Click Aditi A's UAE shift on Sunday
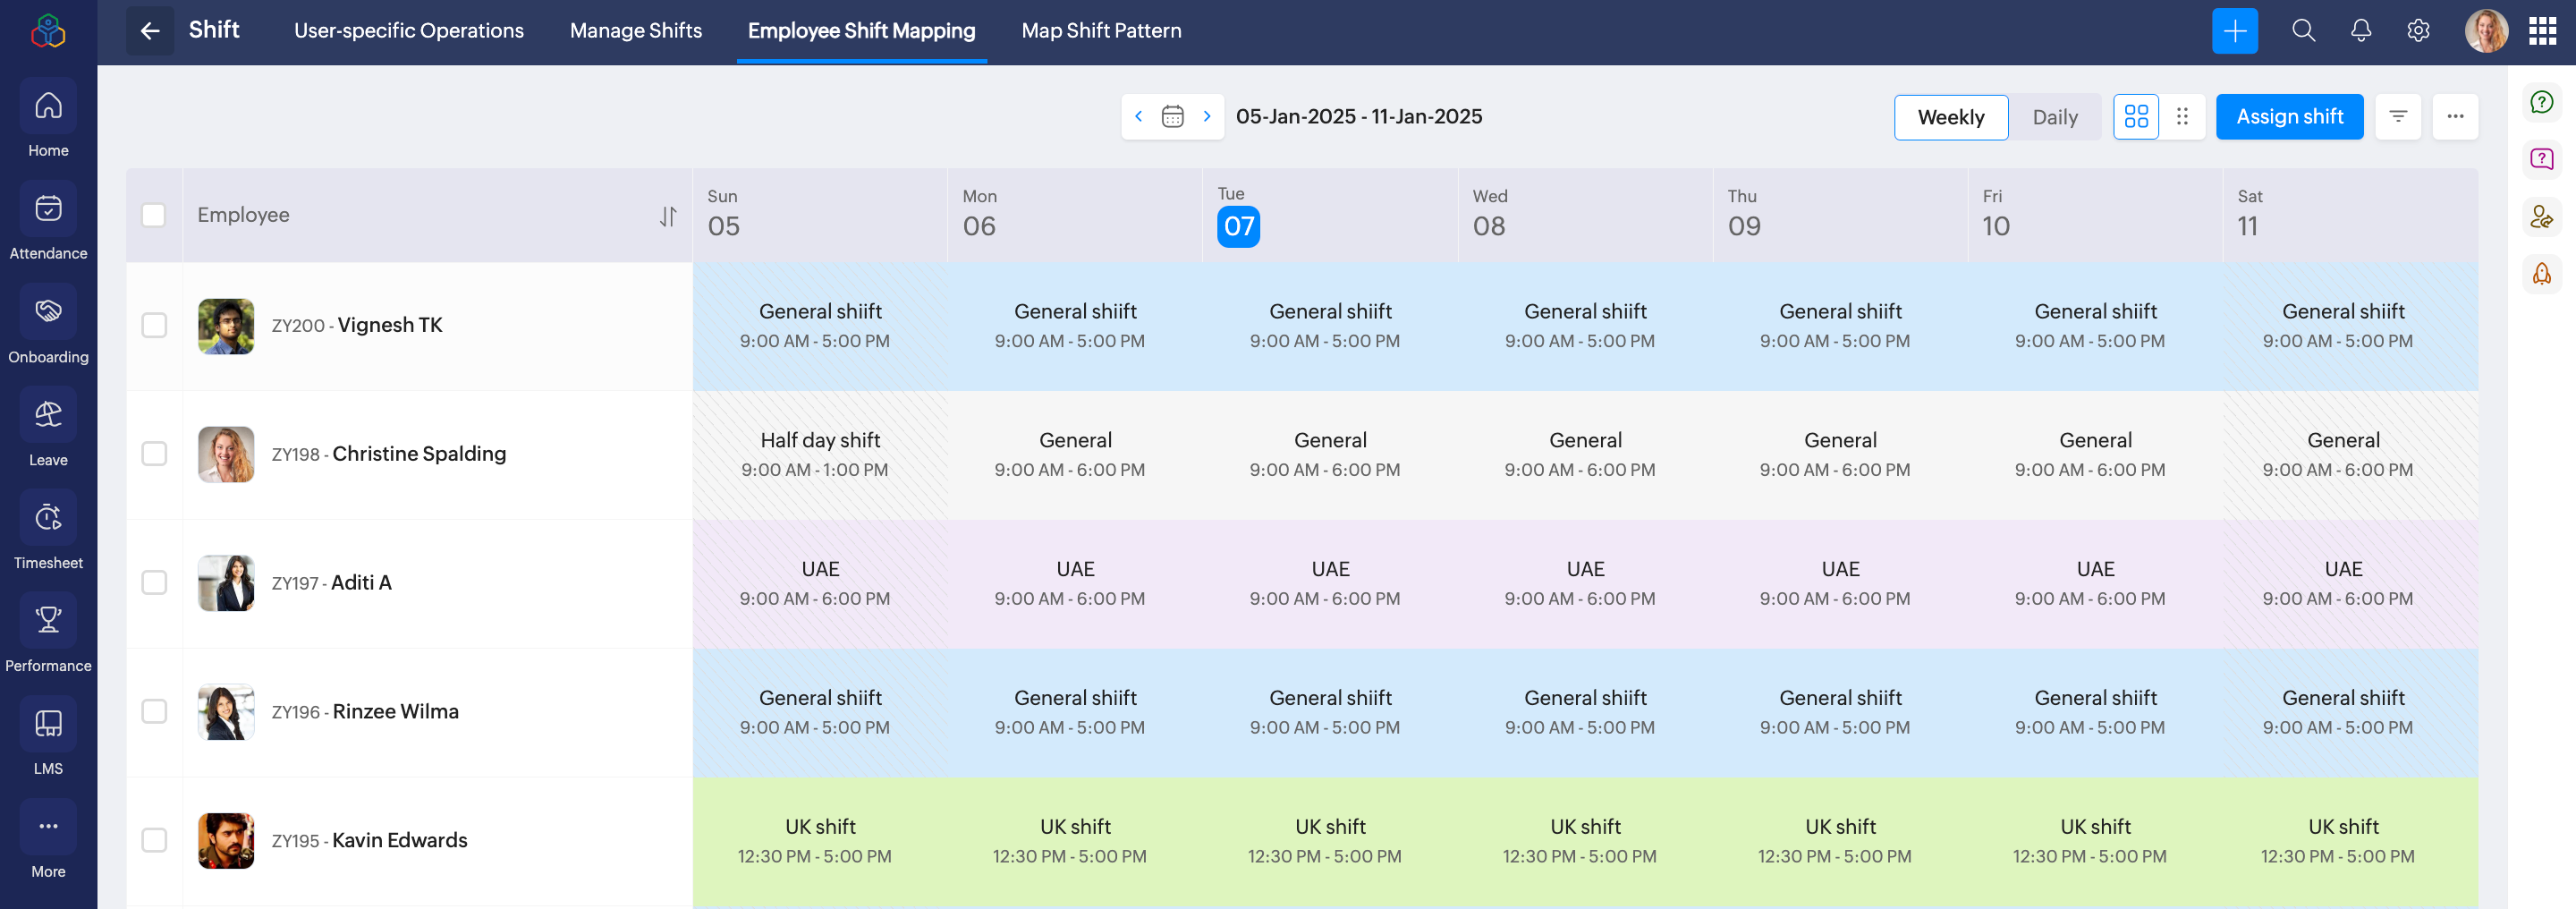The height and width of the screenshot is (909, 2576). (x=819, y=583)
